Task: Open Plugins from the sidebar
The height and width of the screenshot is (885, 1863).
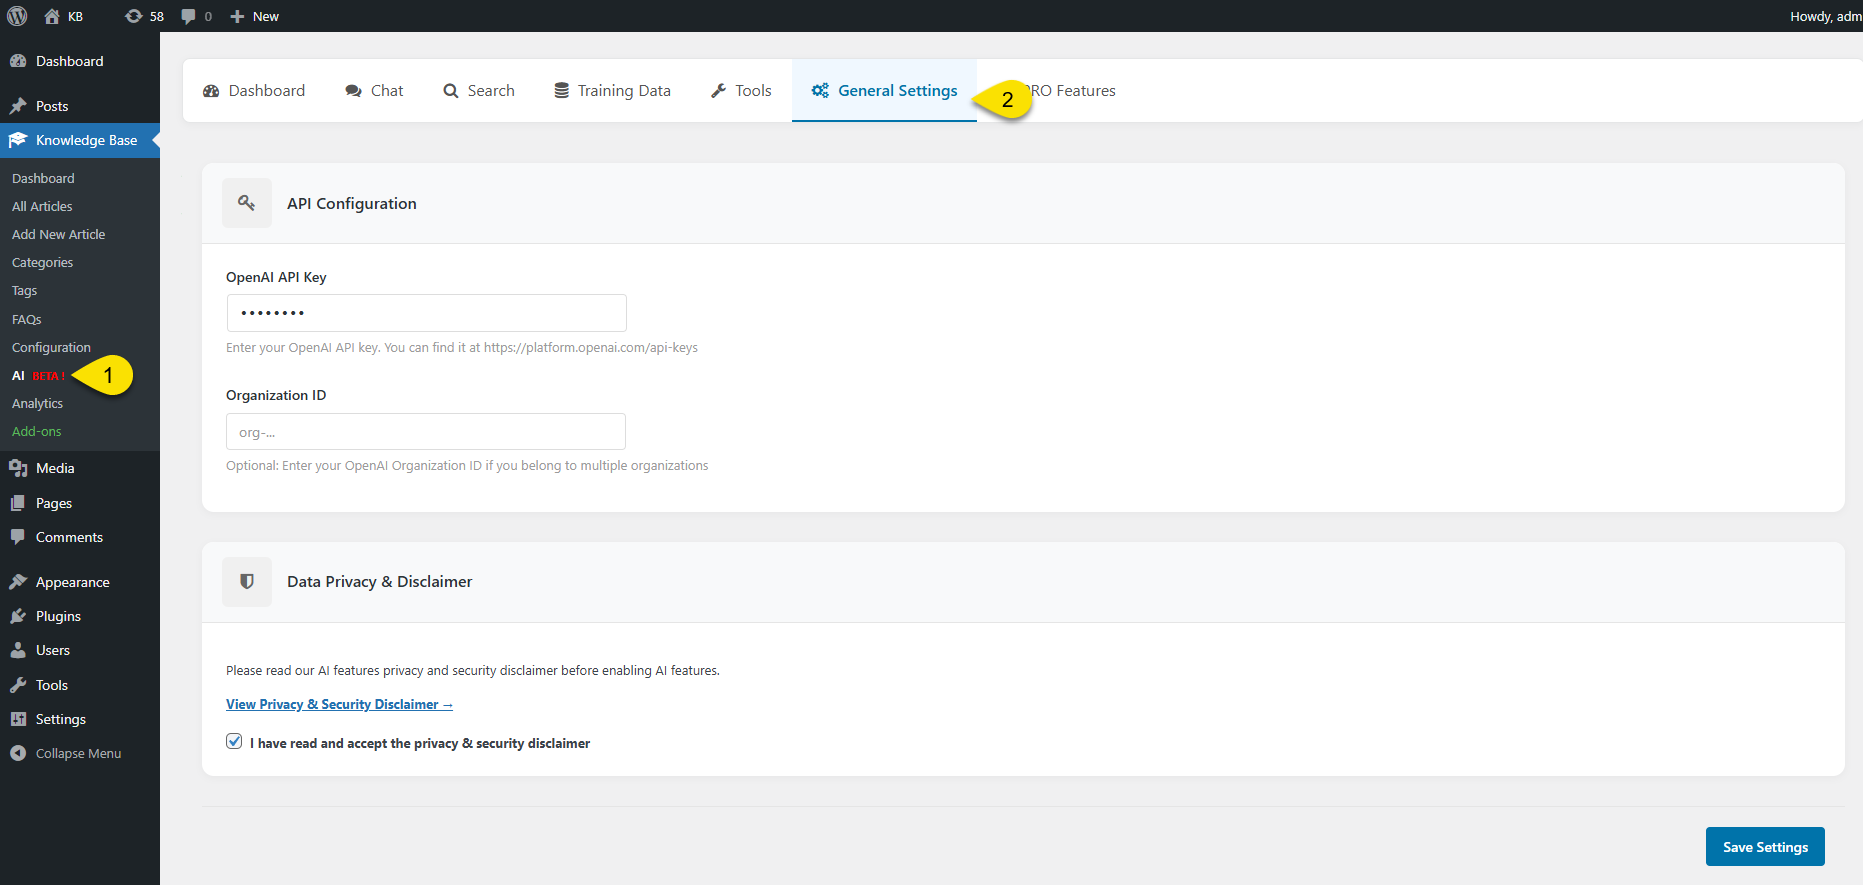Action: 58,616
